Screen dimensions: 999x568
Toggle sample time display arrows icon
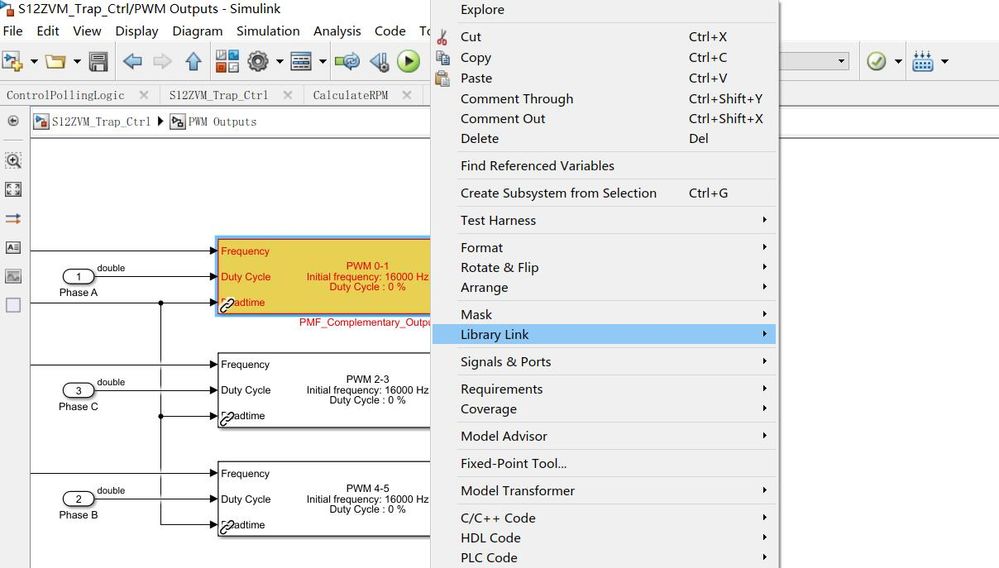[x=13, y=218]
